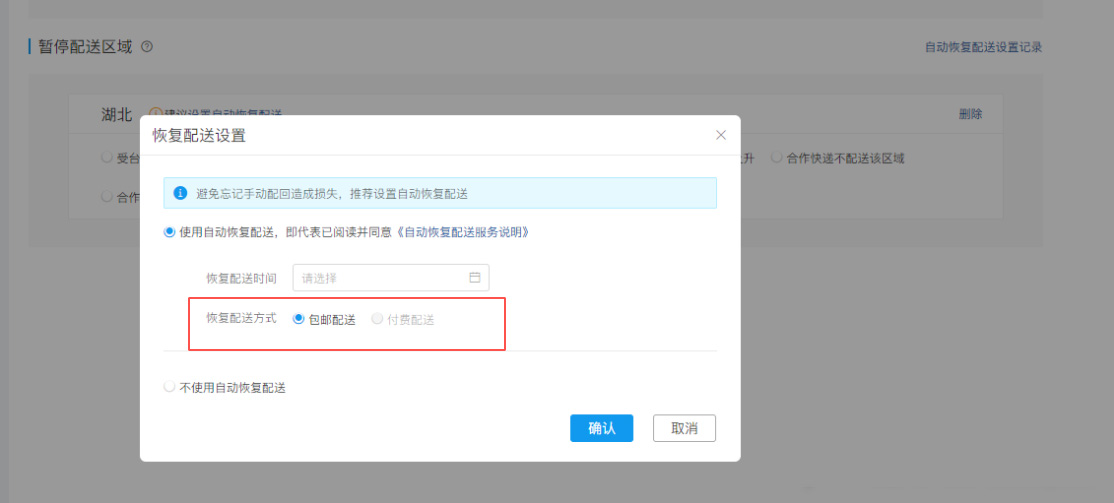This screenshot has width=1114, height=503.
Task: Open 自动恢复配送设置记录 link
Action: [x=983, y=48]
